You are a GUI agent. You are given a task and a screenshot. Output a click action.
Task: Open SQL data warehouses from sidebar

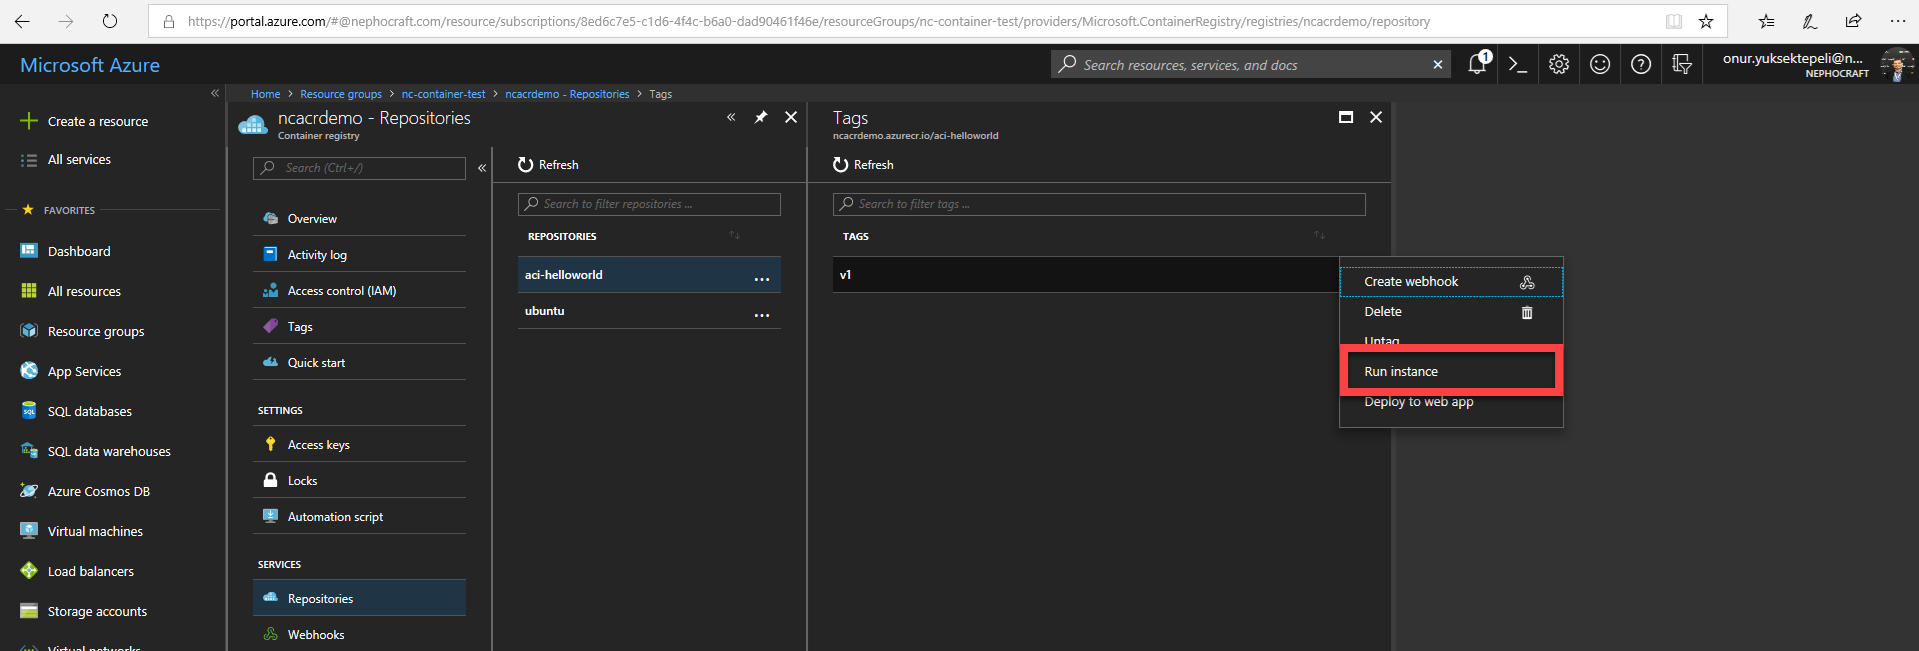point(110,451)
